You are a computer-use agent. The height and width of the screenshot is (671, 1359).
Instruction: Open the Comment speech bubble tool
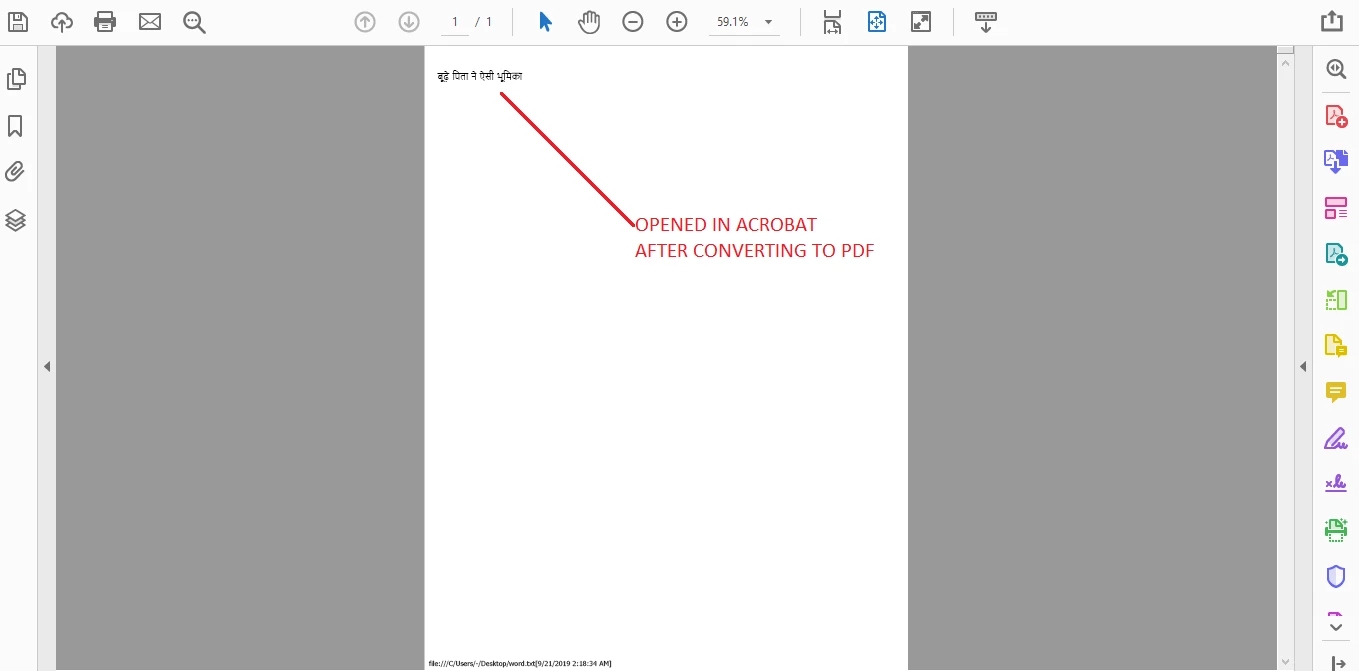[1336, 392]
